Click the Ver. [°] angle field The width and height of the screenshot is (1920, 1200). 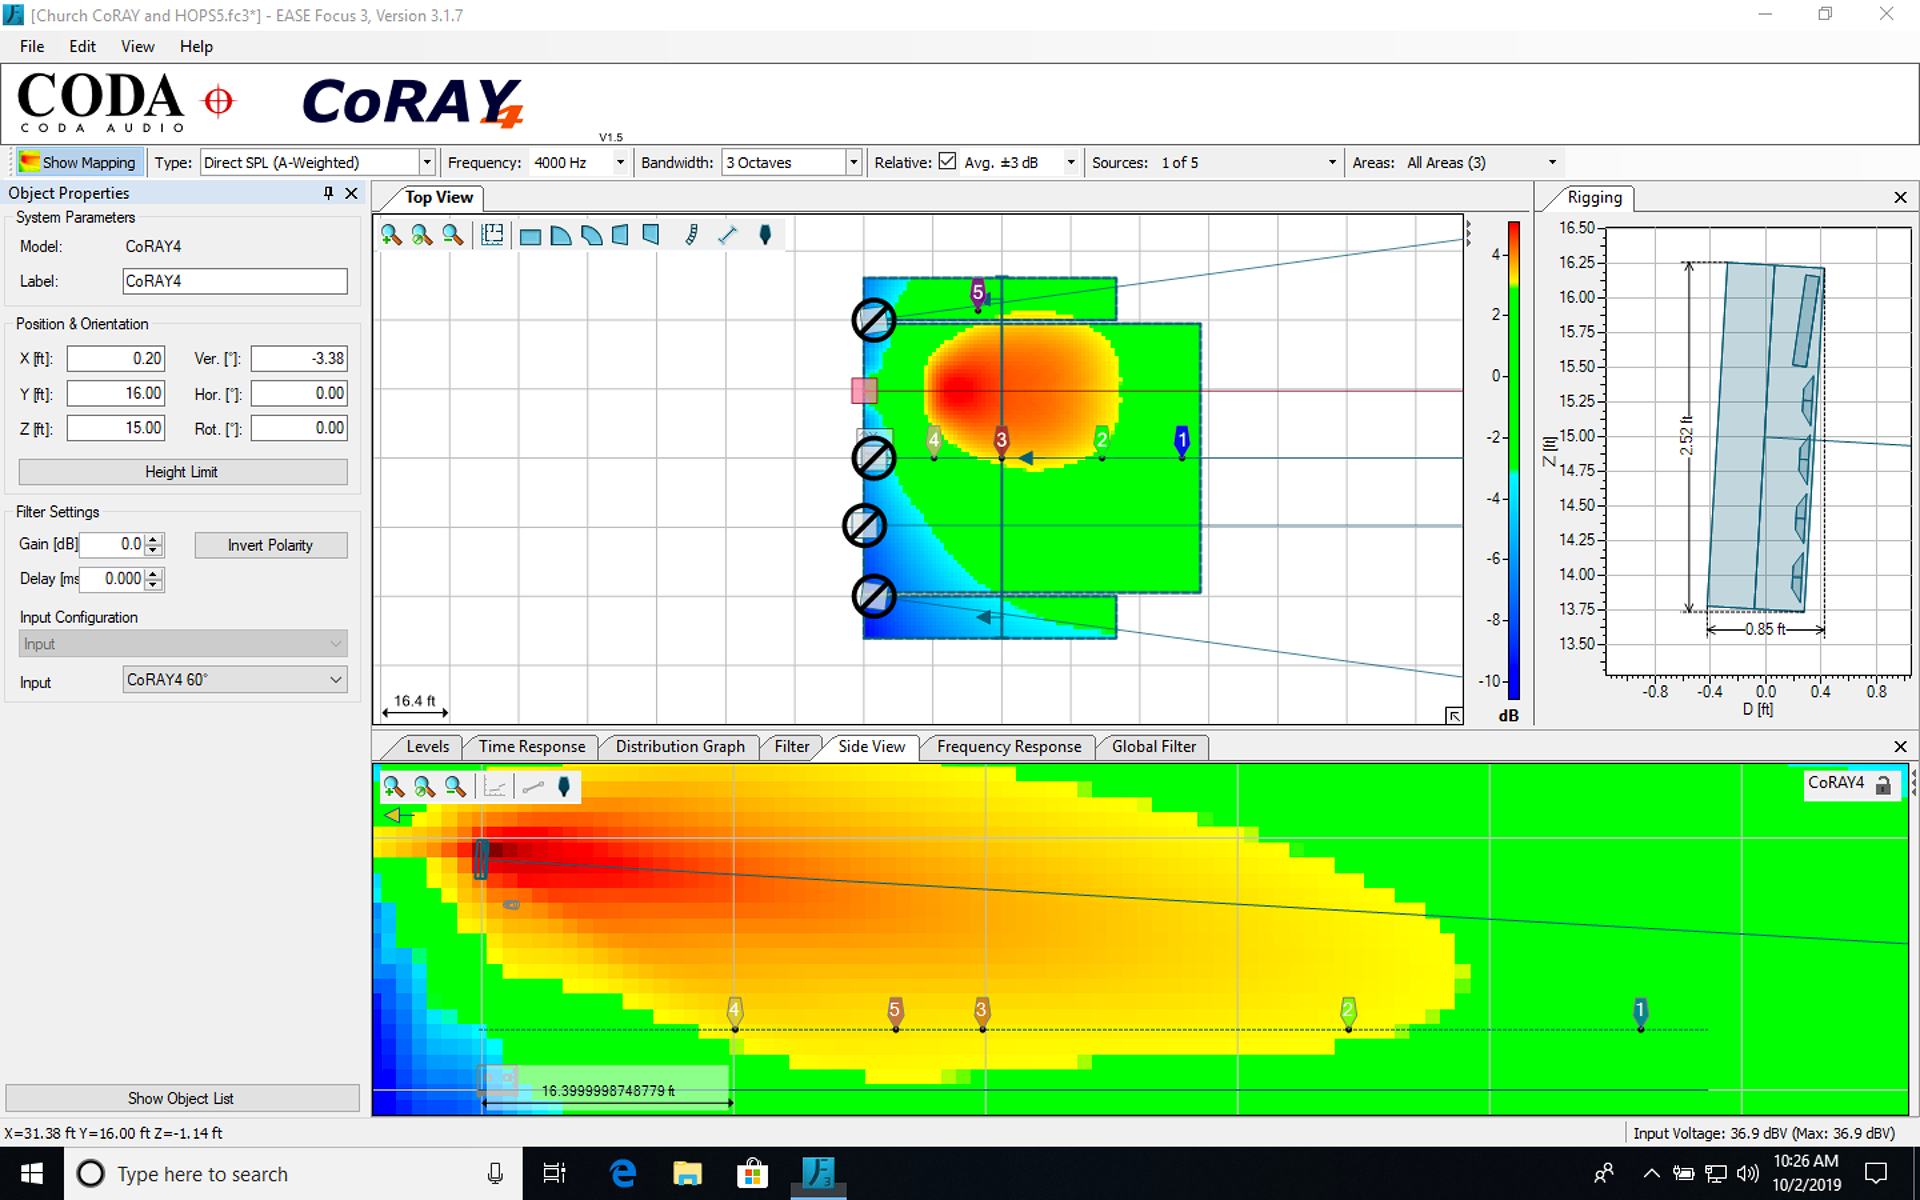299,358
